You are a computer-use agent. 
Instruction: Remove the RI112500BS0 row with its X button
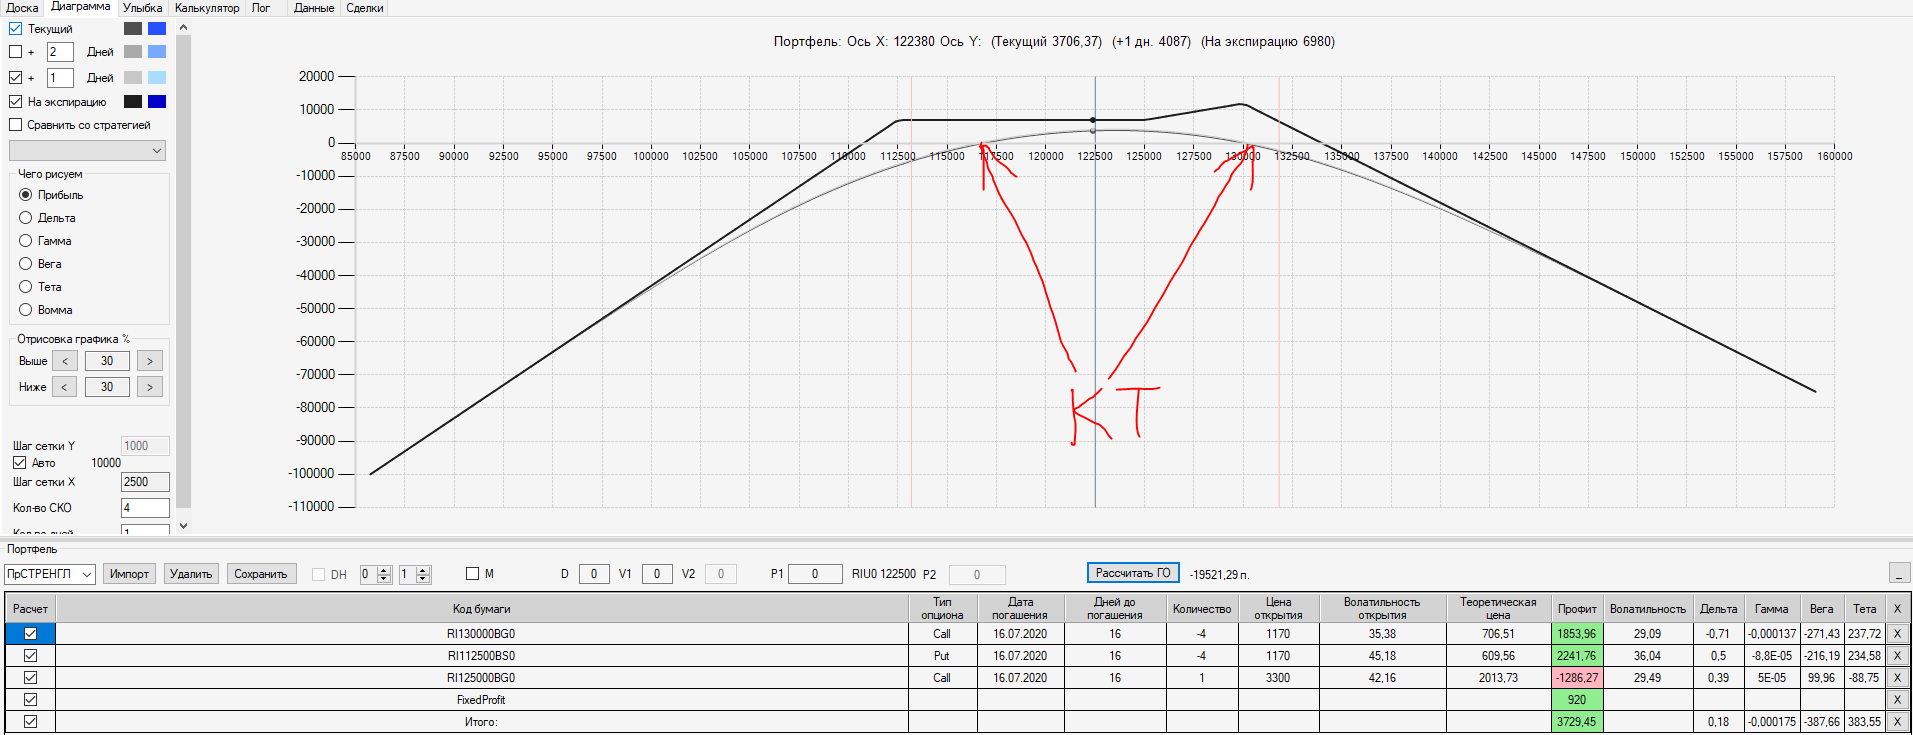(x=1897, y=655)
